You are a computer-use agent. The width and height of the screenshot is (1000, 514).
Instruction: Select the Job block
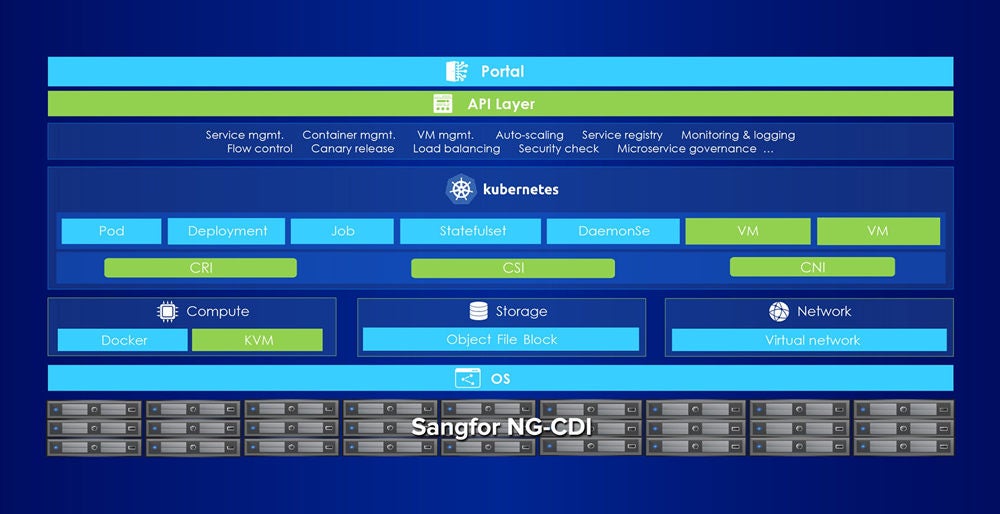pyautogui.click(x=342, y=231)
